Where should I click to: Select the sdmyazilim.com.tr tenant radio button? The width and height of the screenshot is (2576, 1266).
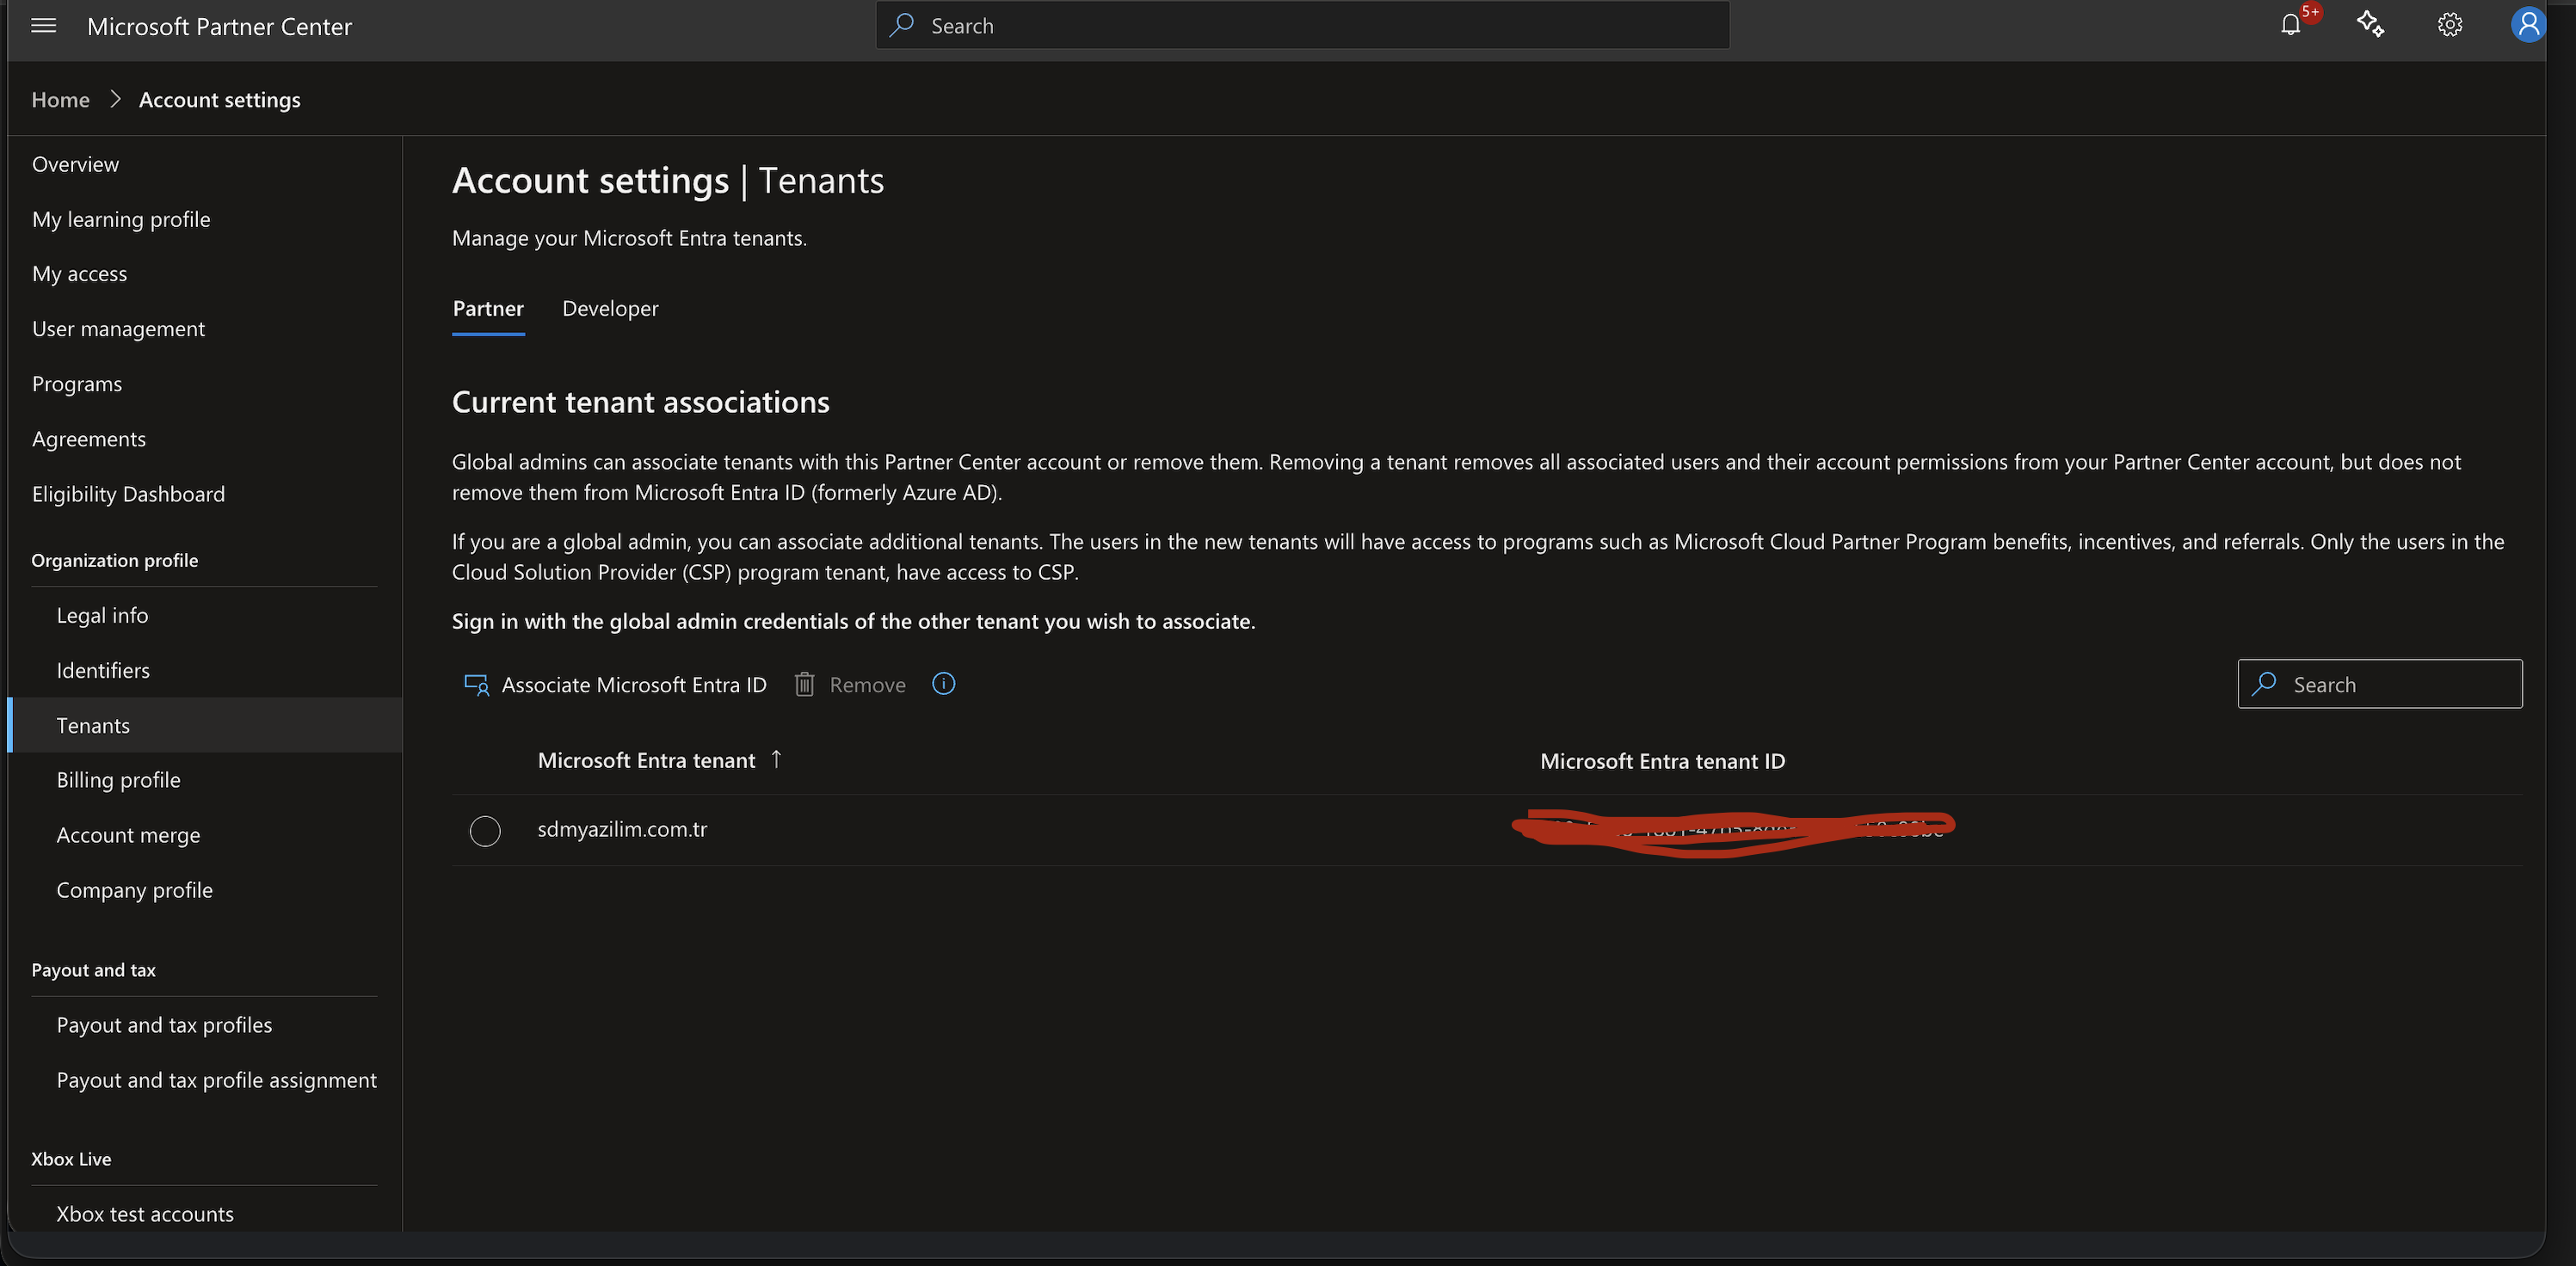[x=485, y=830]
